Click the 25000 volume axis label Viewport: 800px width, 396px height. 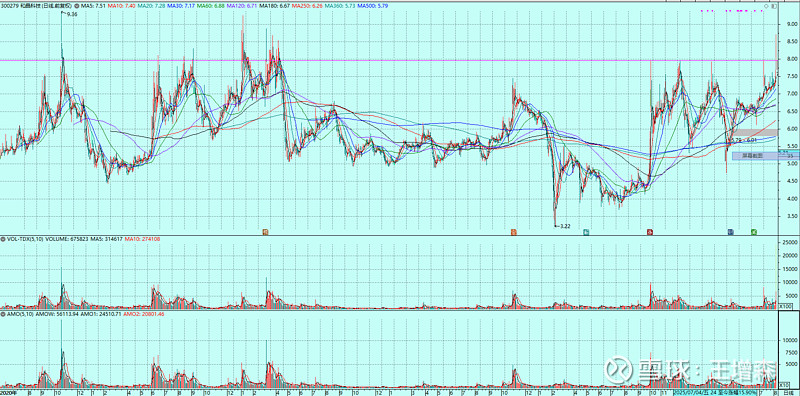tap(789, 242)
